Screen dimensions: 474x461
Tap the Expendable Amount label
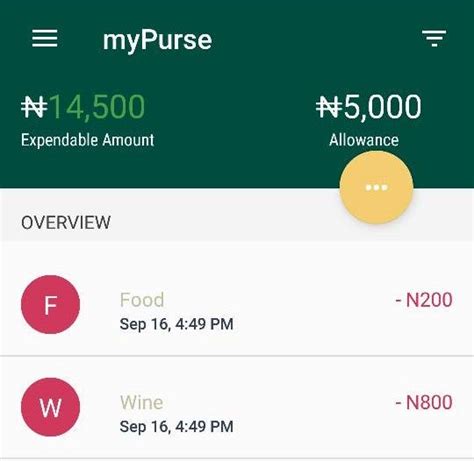point(87,140)
